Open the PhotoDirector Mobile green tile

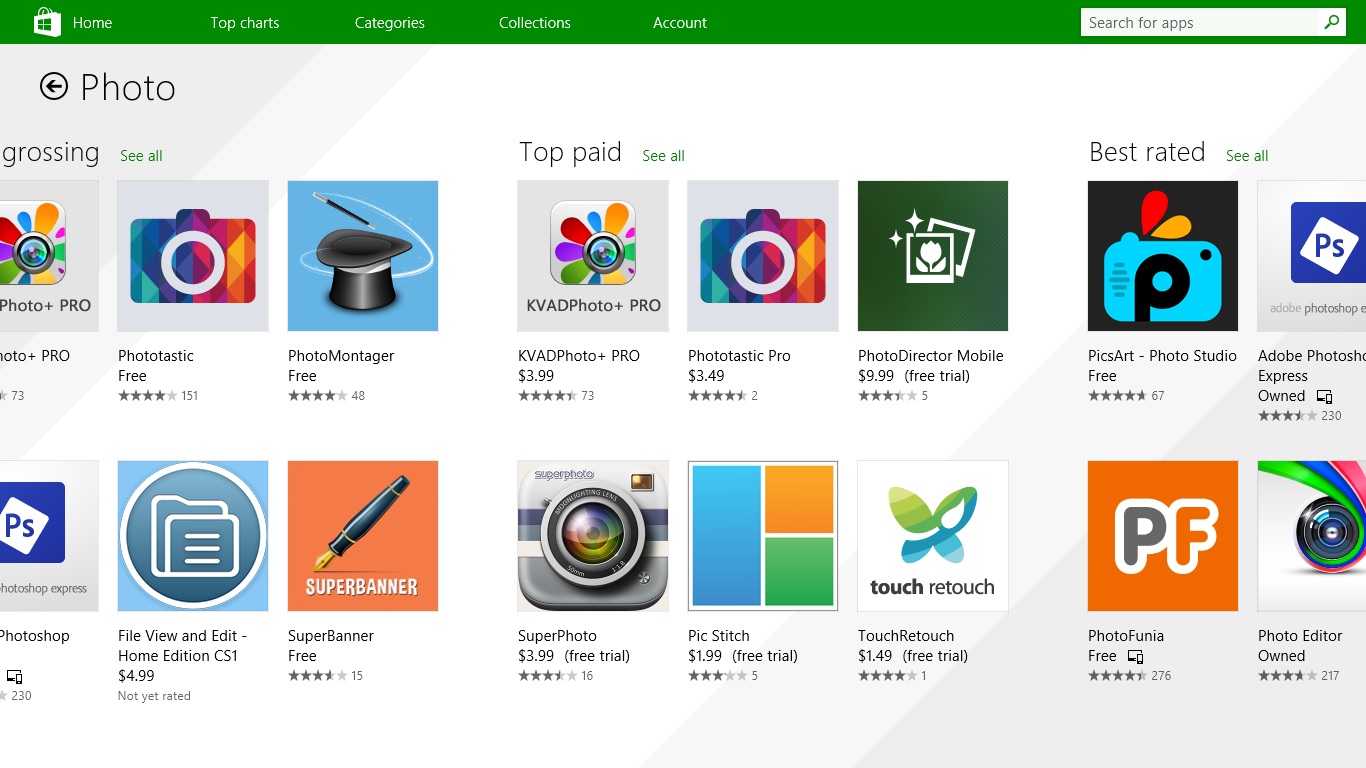click(933, 256)
